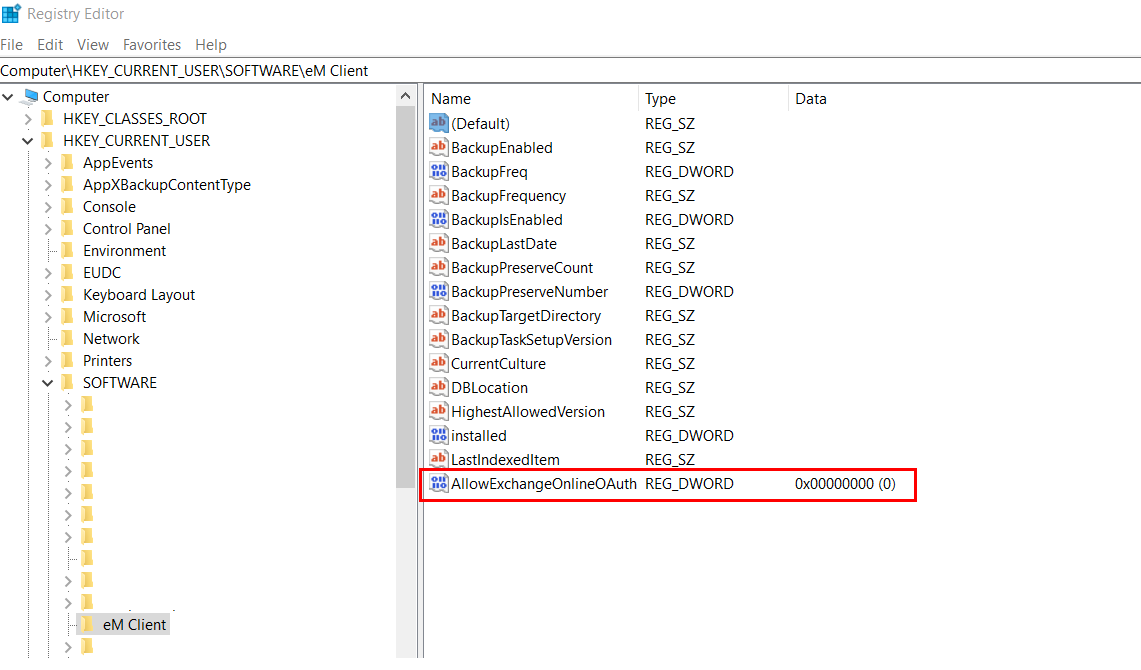Screen dimensions: 1141x670
Task: Select the CurrentCulture value name
Action: pos(498,363)
